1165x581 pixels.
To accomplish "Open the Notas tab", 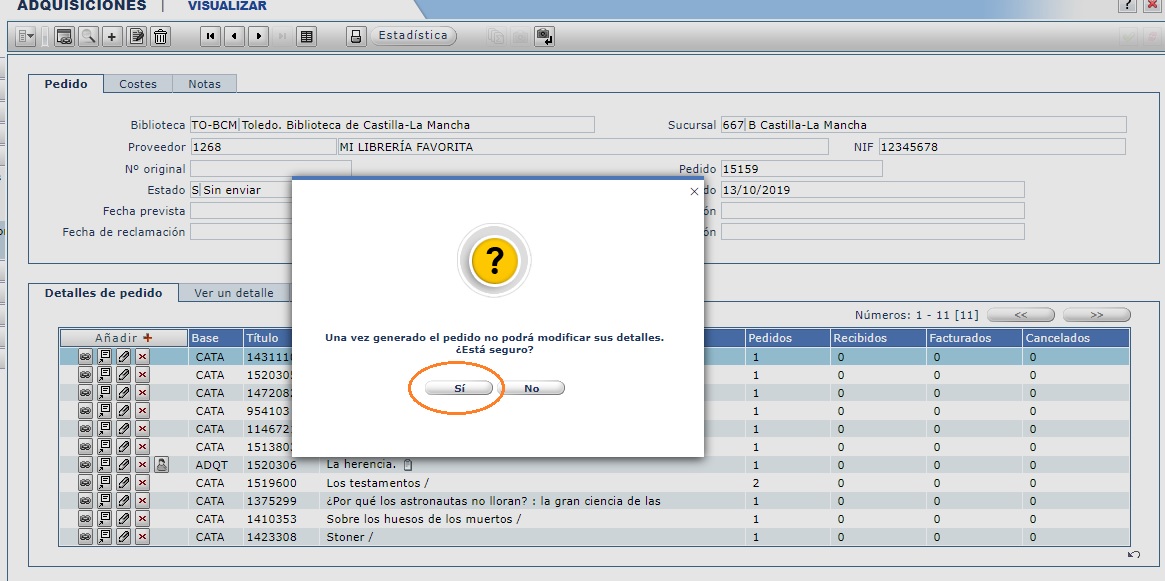I will point(204,84).
